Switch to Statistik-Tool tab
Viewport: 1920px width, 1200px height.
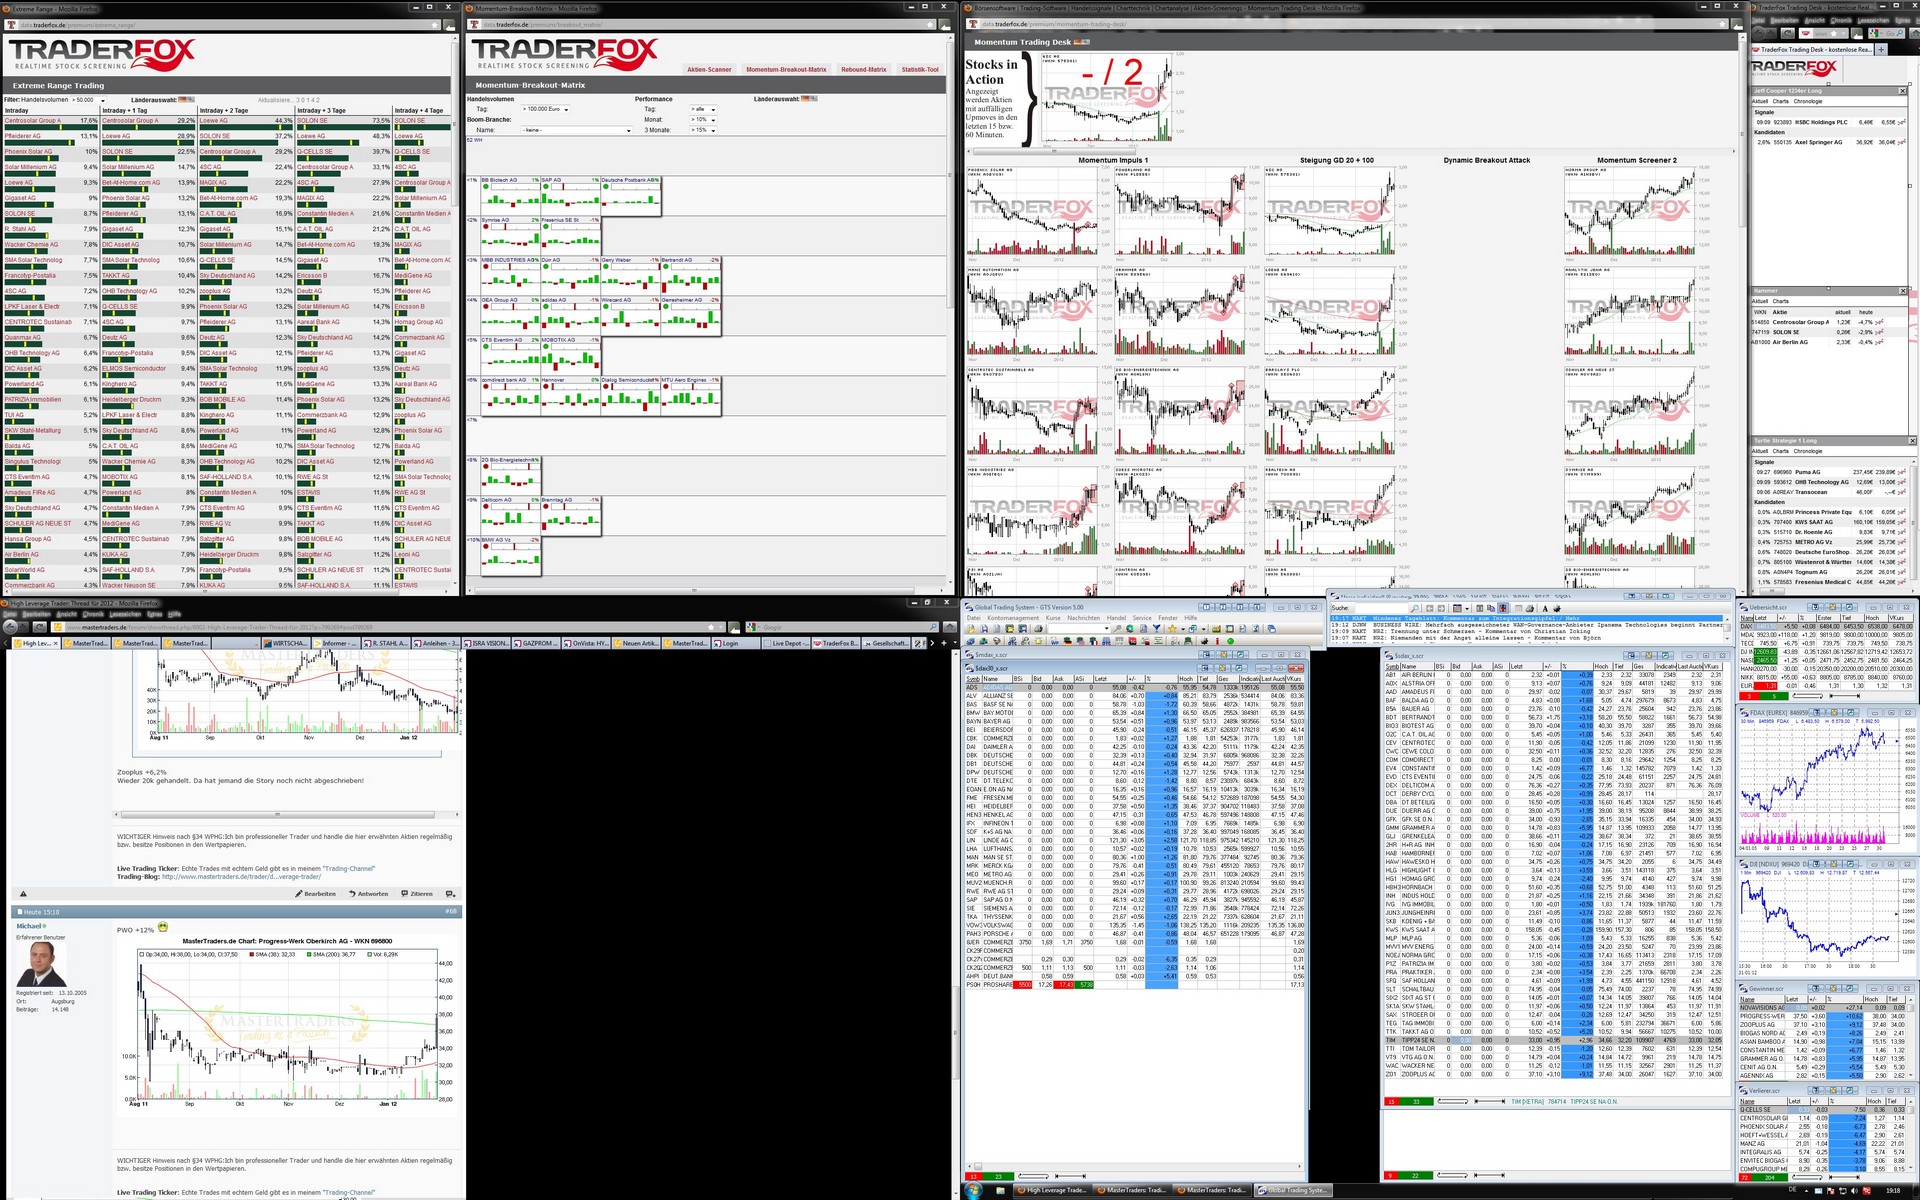click(x=920, y=70)
